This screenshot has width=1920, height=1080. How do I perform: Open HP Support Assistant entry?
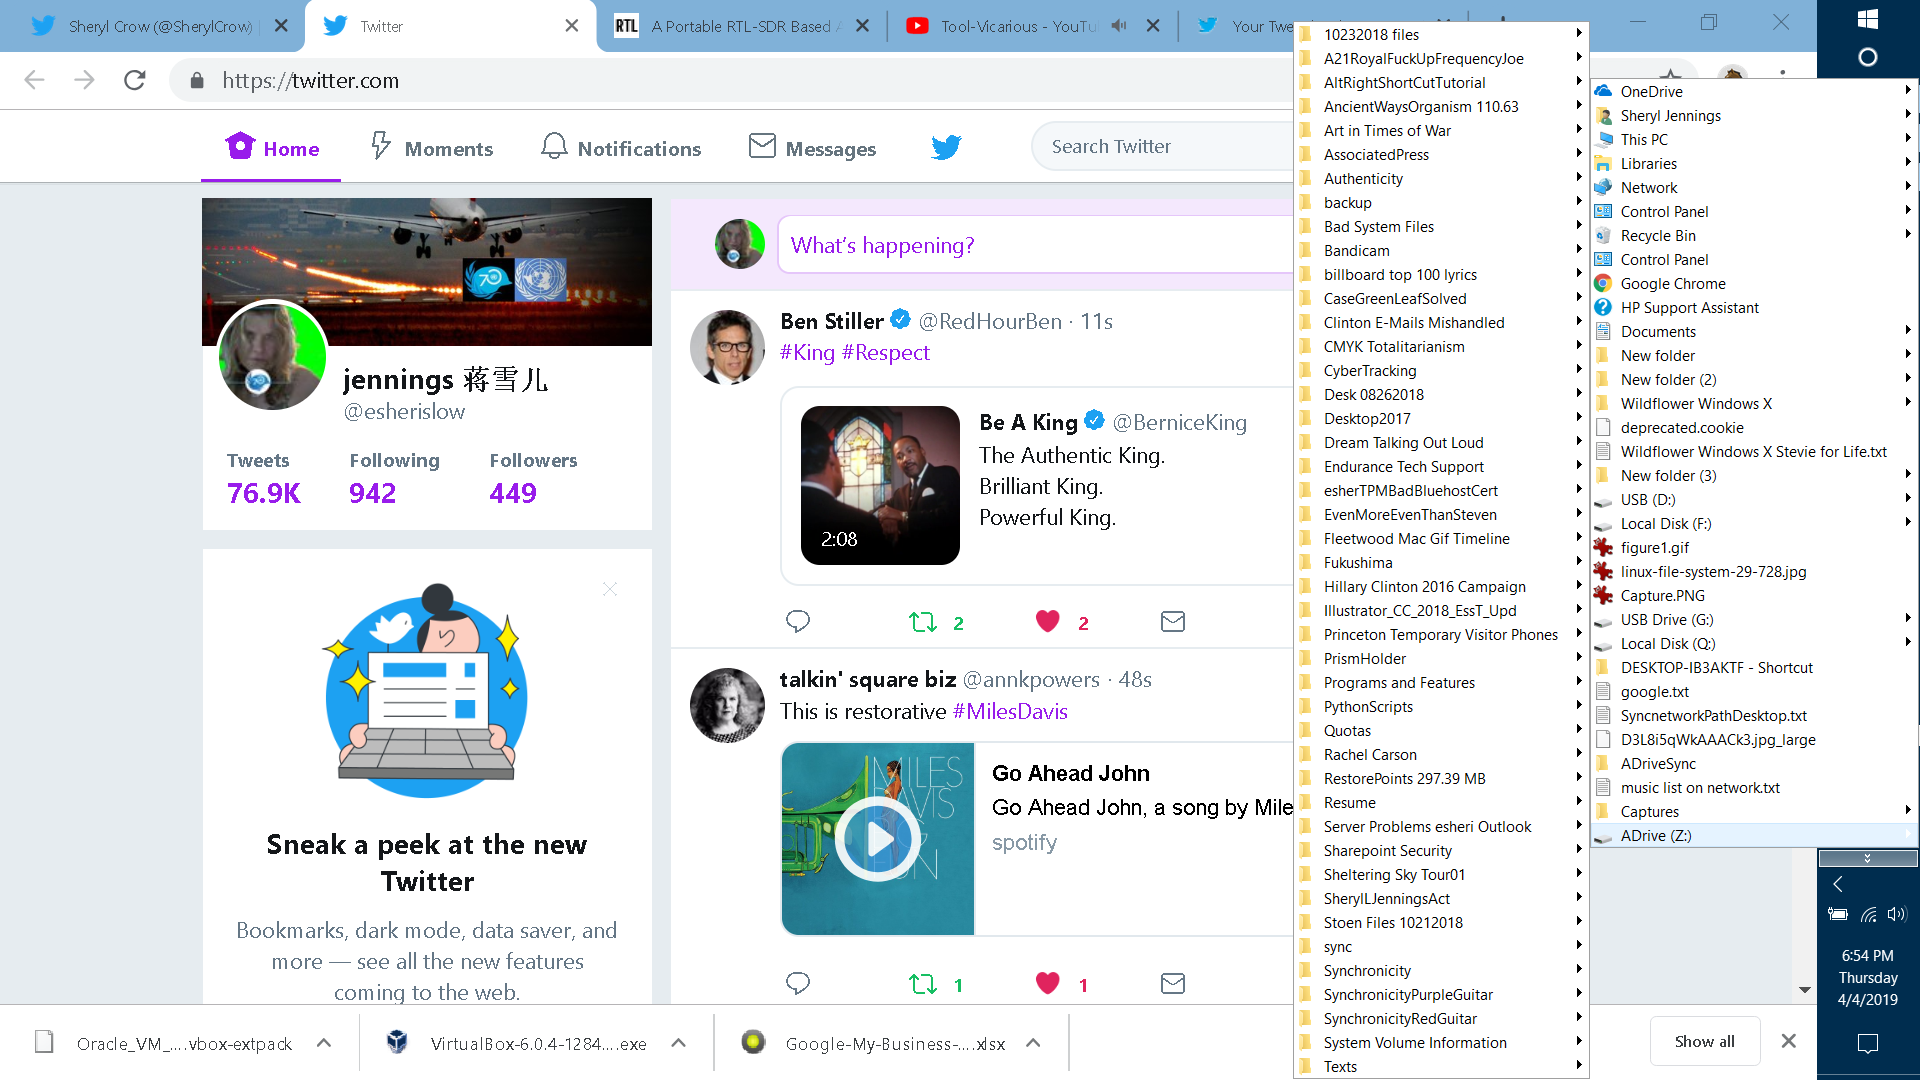point(1689,307)
